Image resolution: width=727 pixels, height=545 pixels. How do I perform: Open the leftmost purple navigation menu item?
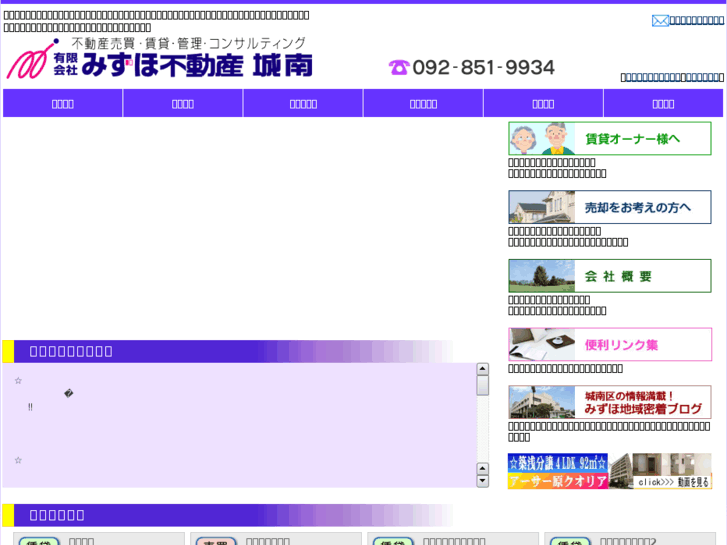click(x=63, y=103)
